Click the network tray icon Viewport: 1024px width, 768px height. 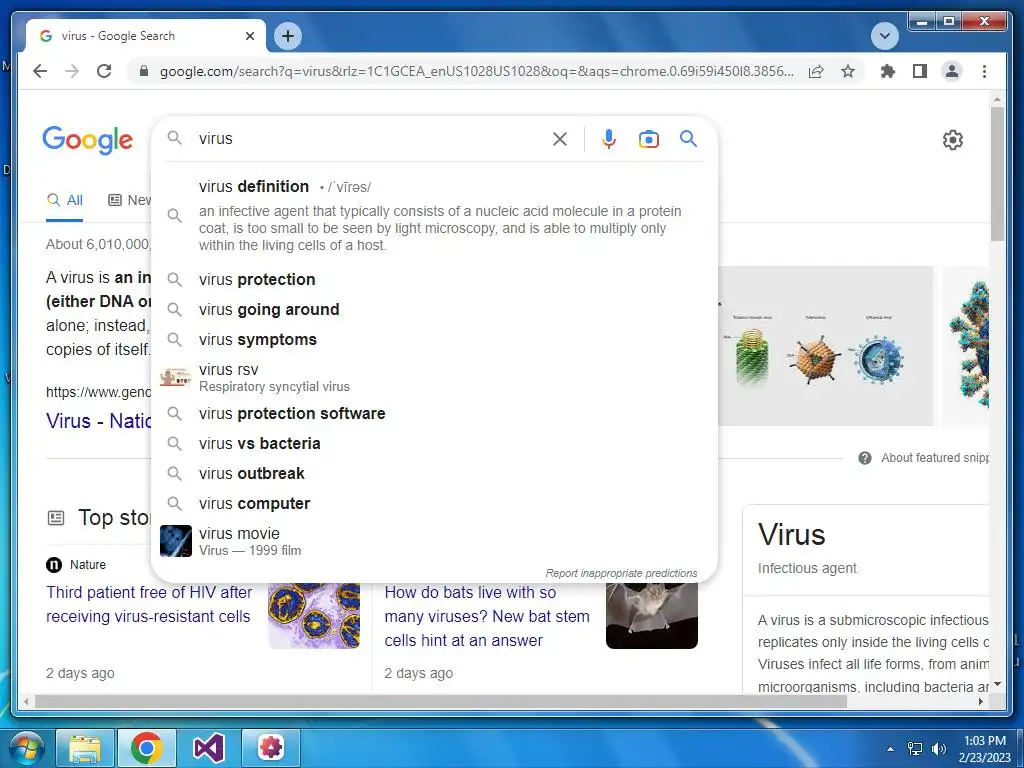click(915, 749)
